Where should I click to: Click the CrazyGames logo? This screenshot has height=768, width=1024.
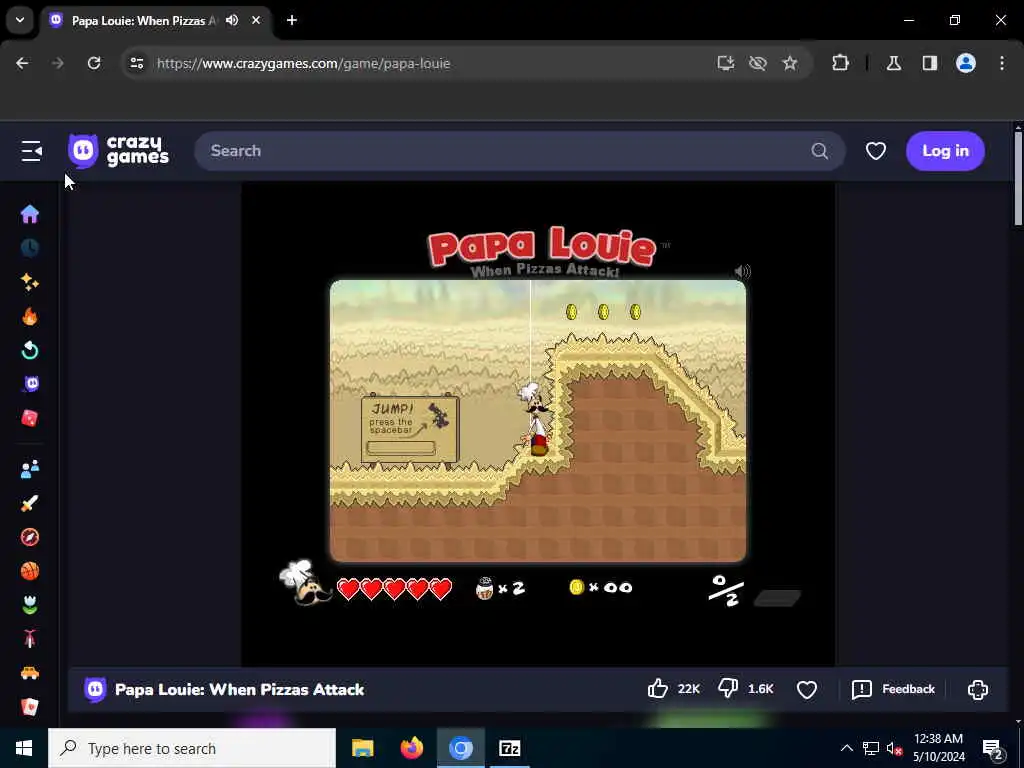click(x=118, y=151)
